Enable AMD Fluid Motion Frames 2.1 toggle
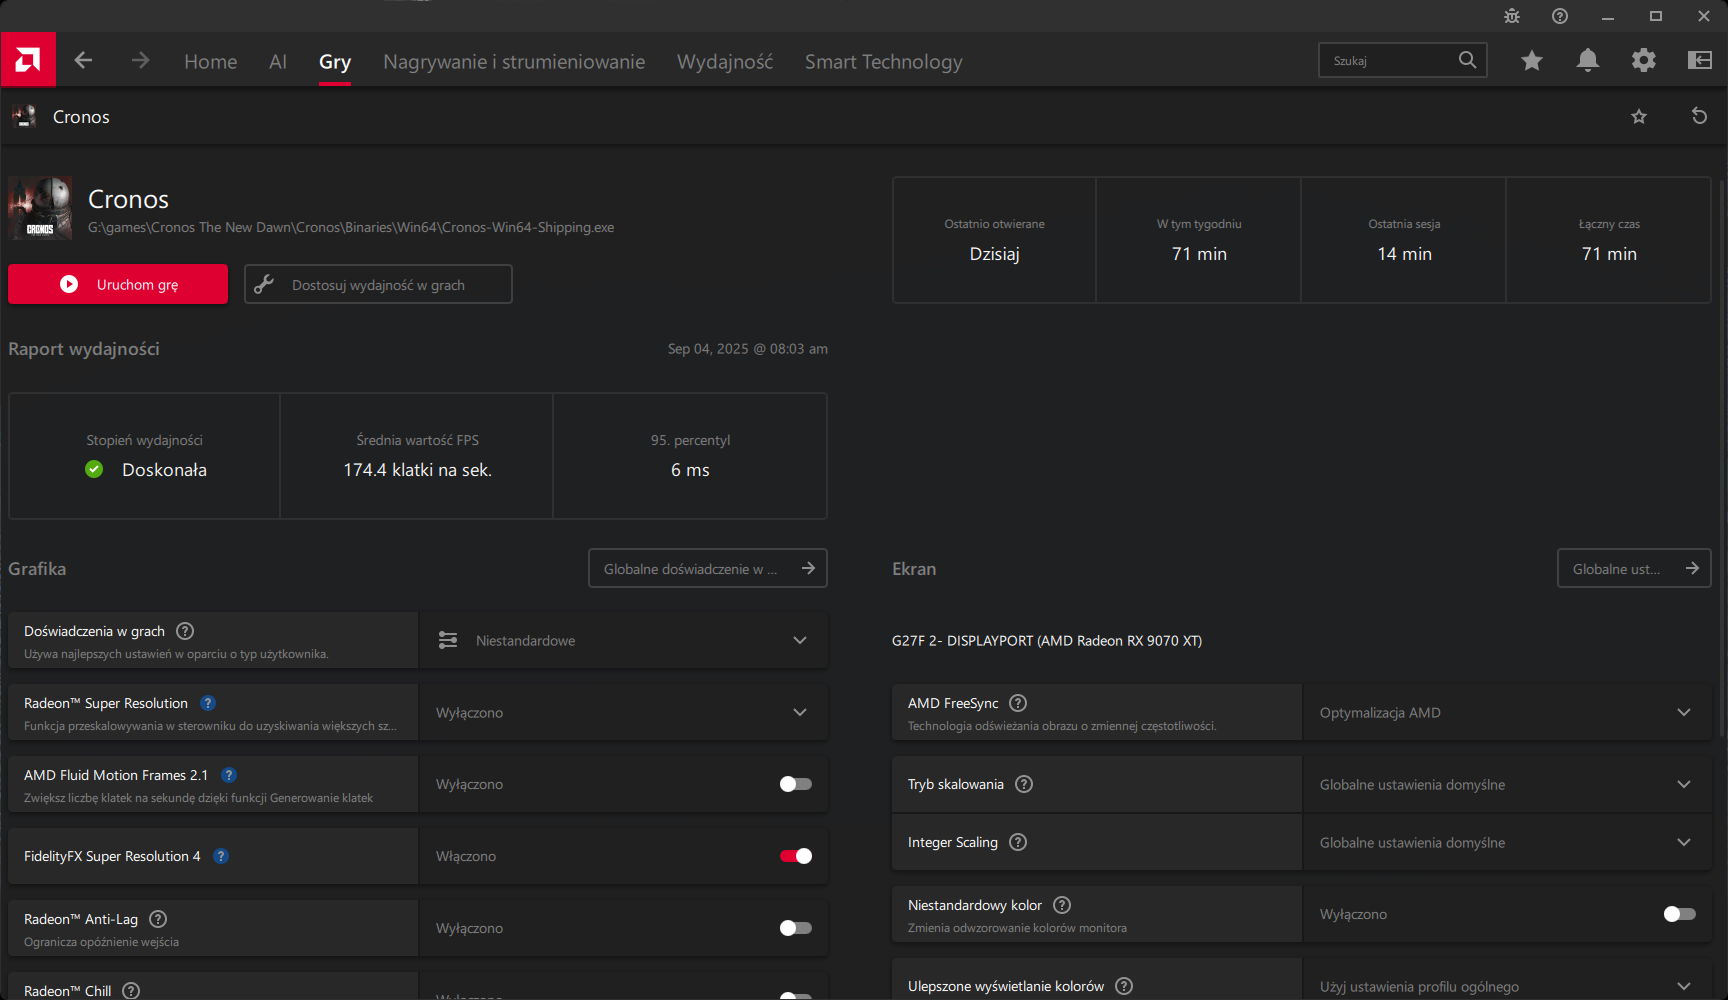 tap(795, 784)
